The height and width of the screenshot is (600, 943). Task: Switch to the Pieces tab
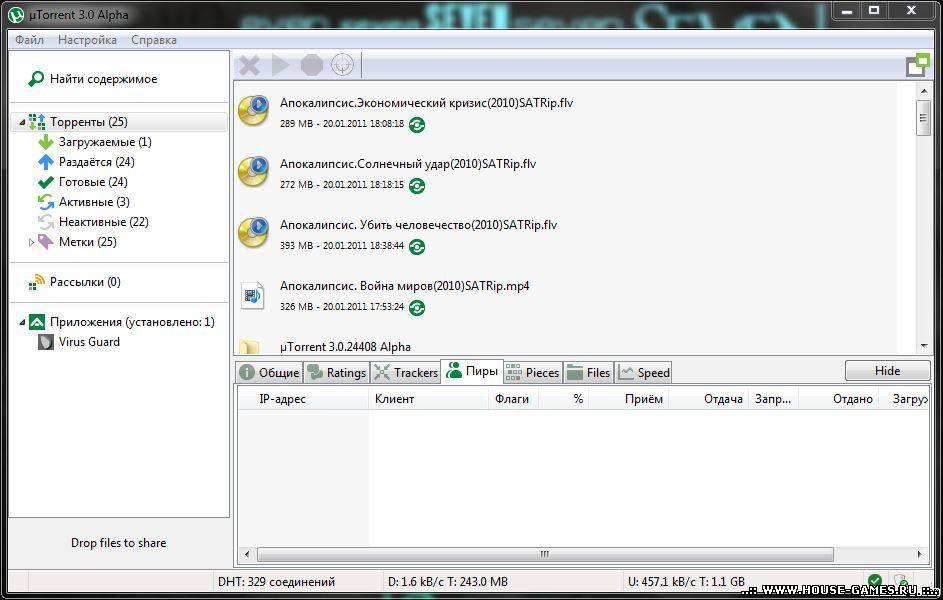pyautogui.click(x=533, y=373)
